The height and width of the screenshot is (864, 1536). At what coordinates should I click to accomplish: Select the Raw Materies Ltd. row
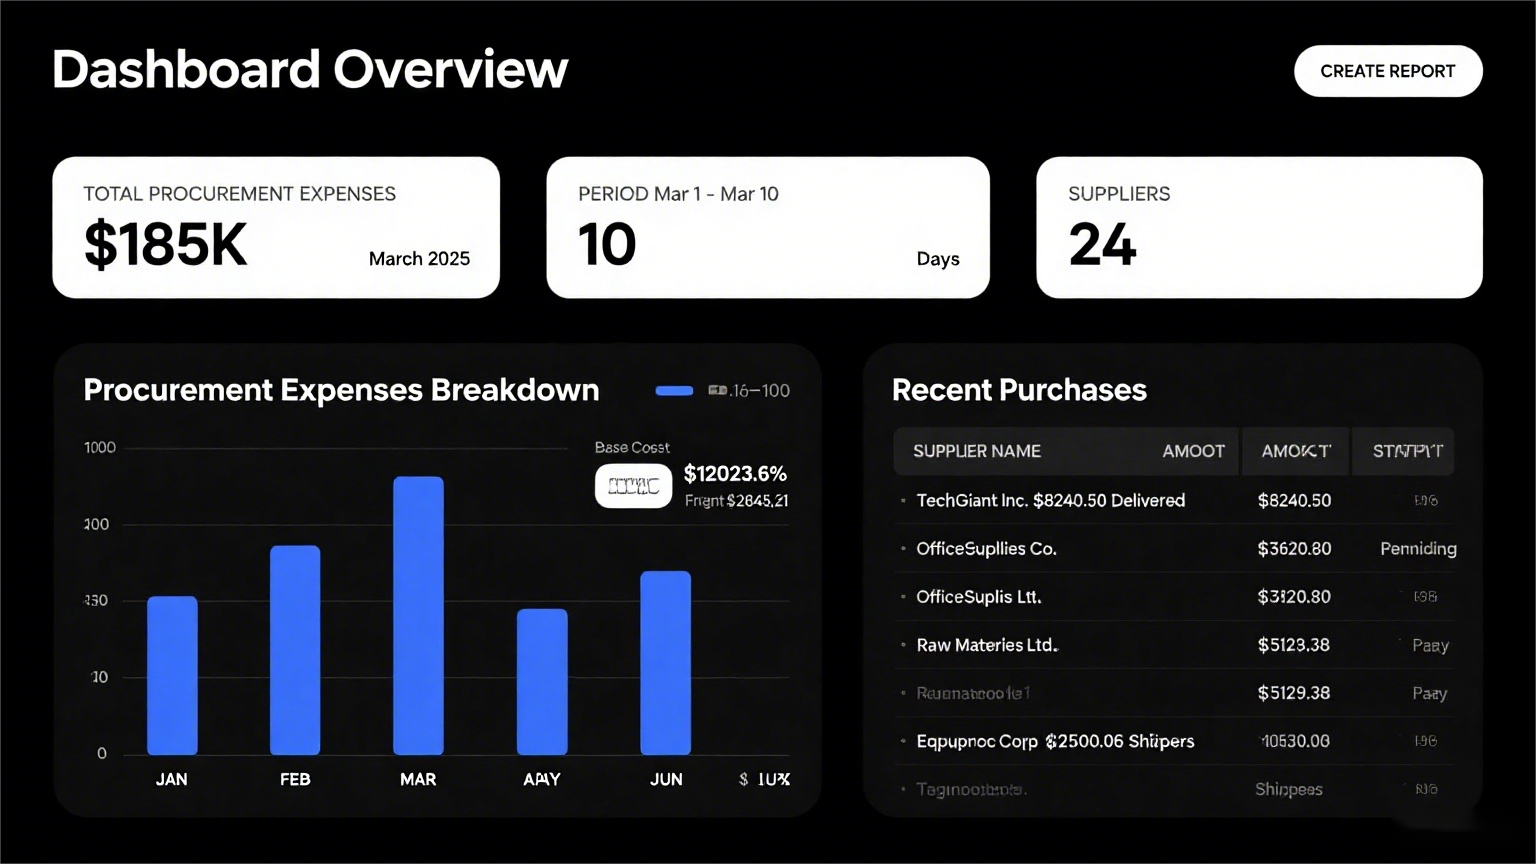(987, 645)
